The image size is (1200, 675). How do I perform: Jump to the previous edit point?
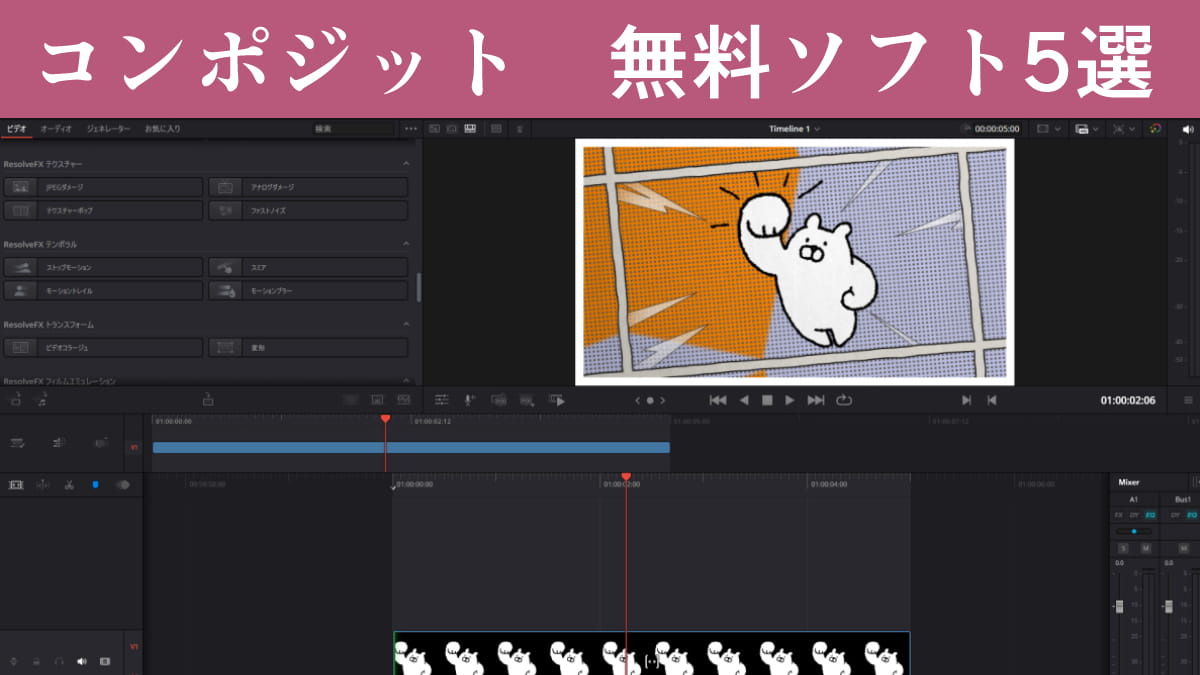tap(991, 400)
